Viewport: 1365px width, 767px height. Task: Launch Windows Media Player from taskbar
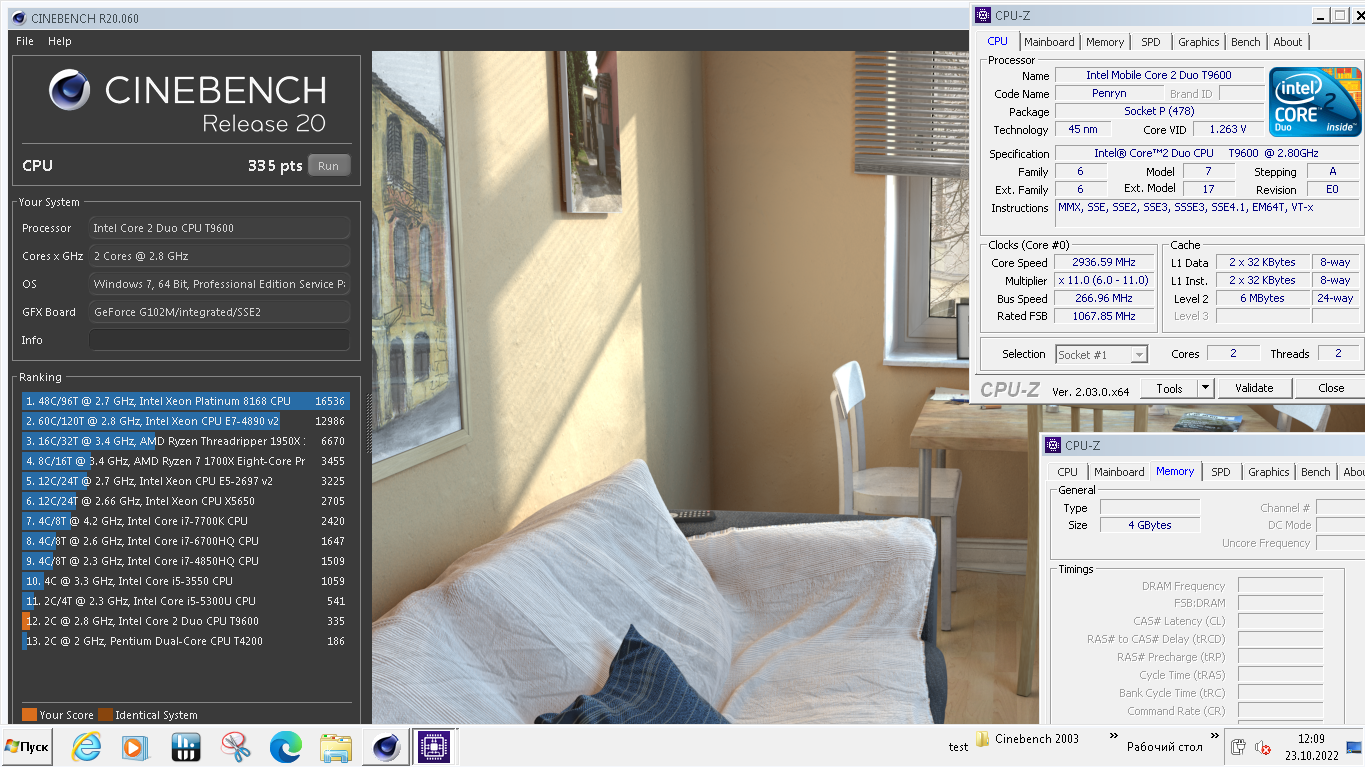click(x=133, y=747)
